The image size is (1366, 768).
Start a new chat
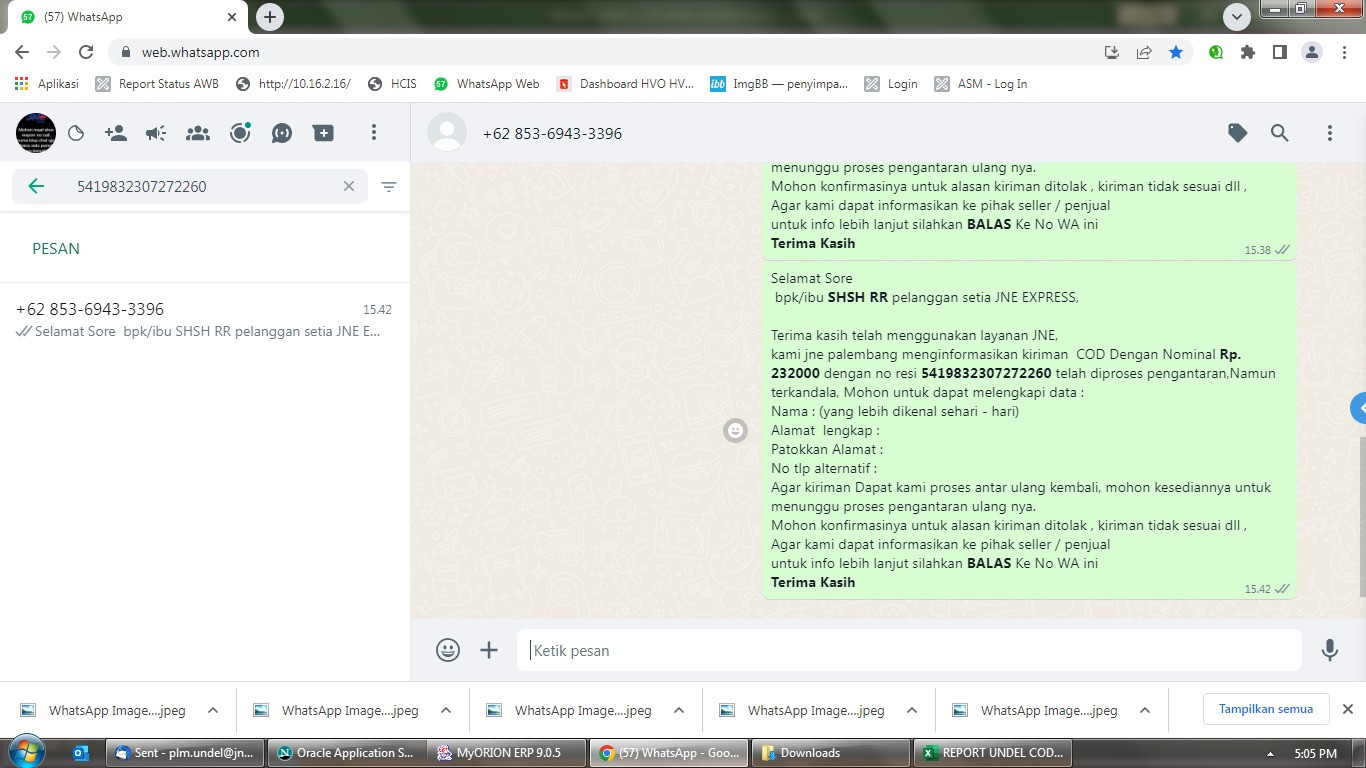[323, 133]
